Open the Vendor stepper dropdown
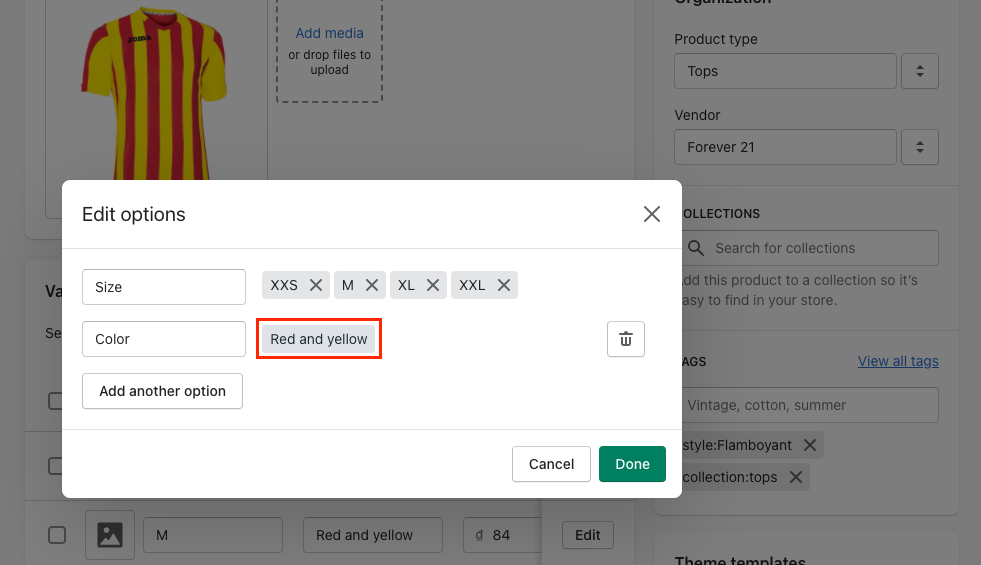981x565 pixels. [x=920, y=147]
